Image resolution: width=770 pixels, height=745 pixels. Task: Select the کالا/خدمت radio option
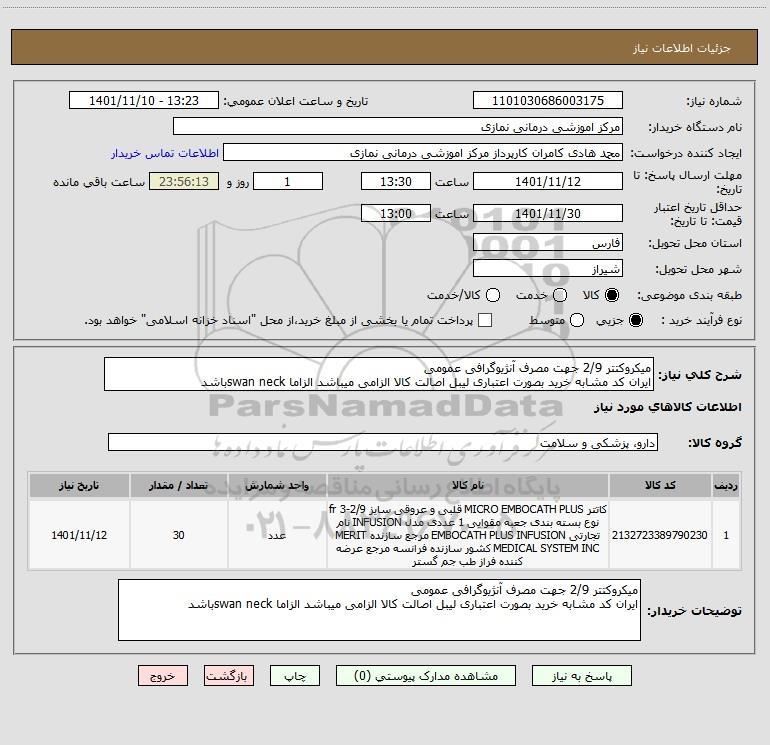[493, 295]
